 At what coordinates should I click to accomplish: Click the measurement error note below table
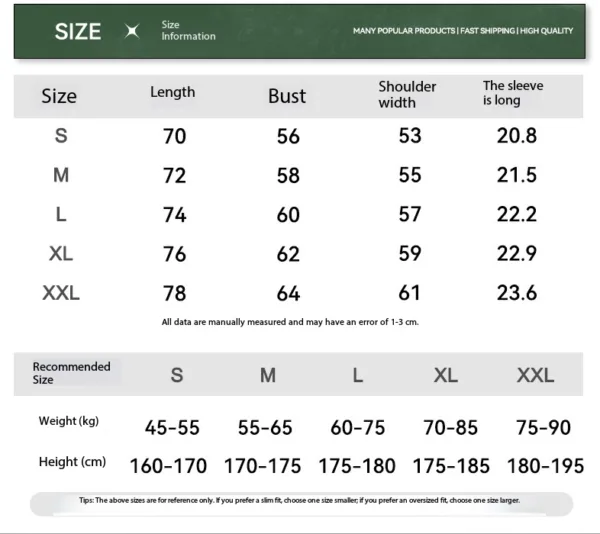pos(289,322)
